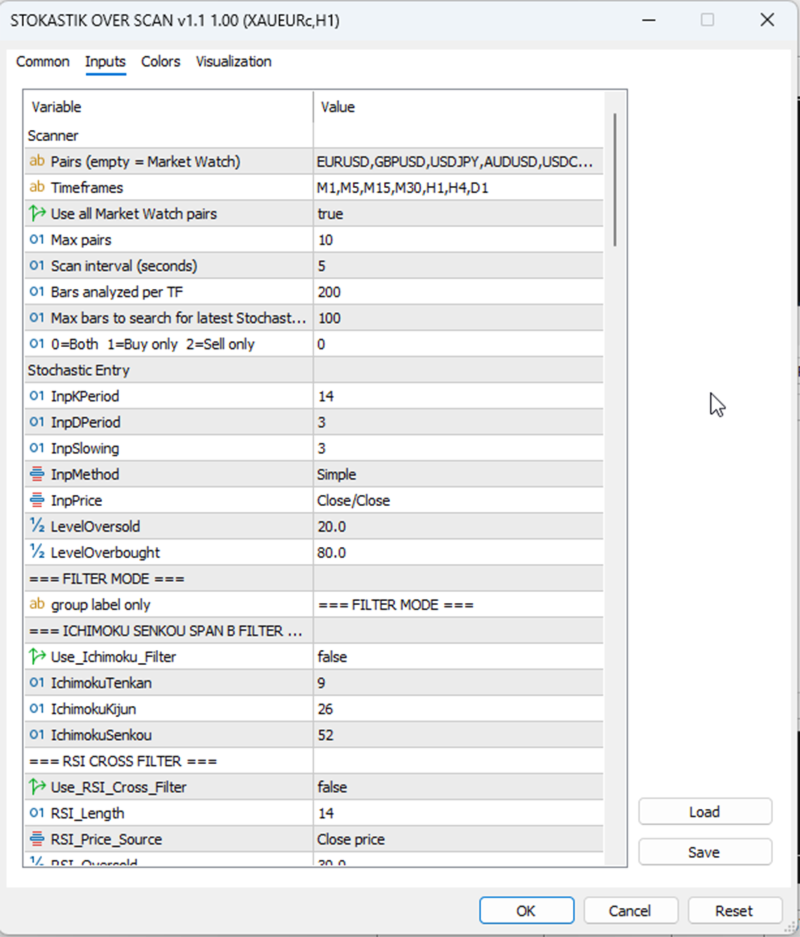This screenshot has height=937, width=800.
Task: Open the InpPrice Close/Close value dropdown
Action: tap(458, 501)
